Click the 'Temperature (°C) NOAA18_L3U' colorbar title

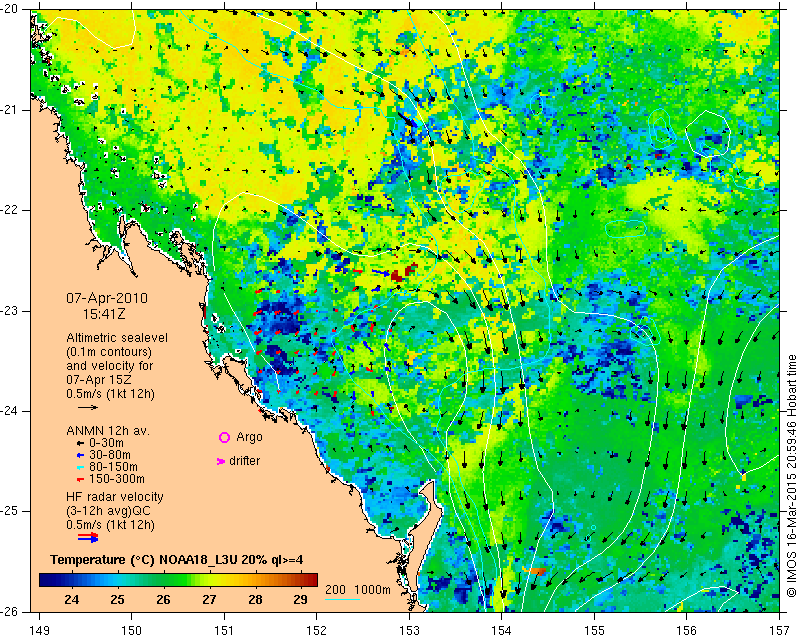click(139, 560)
